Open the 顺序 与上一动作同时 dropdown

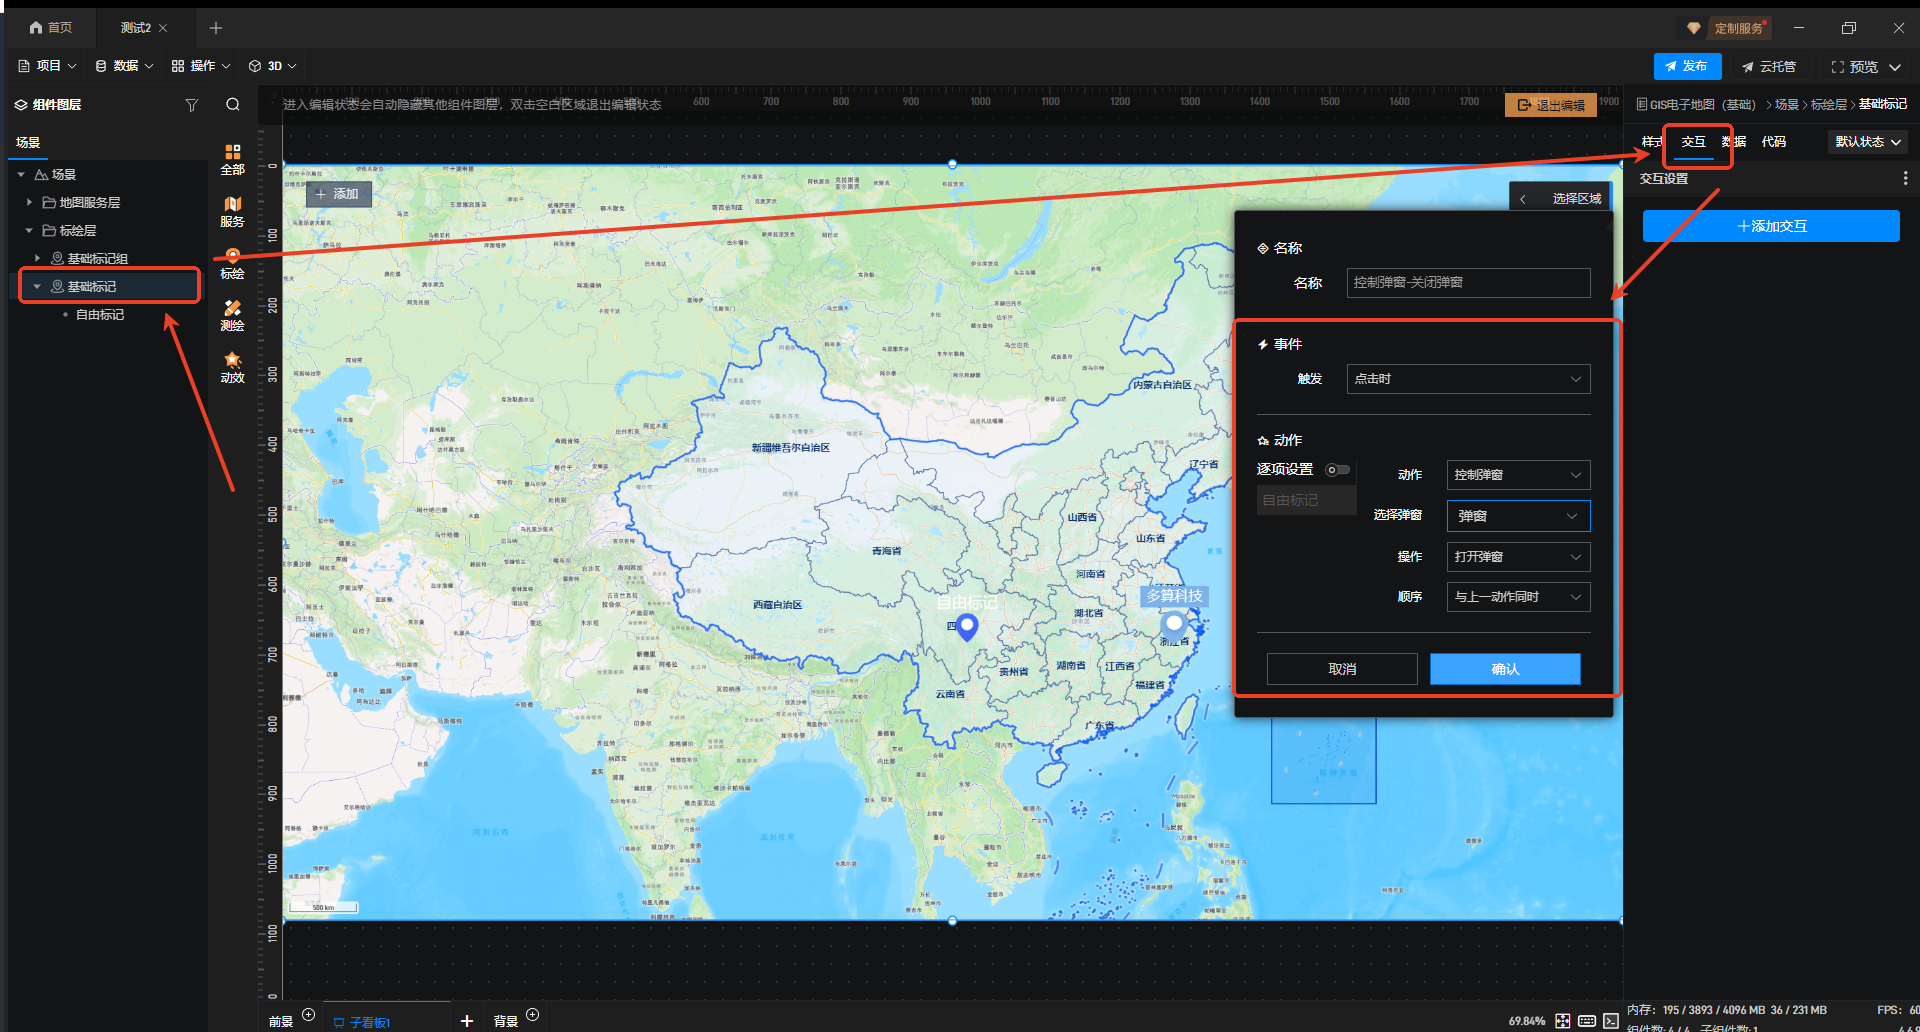tap(1517, 597)
